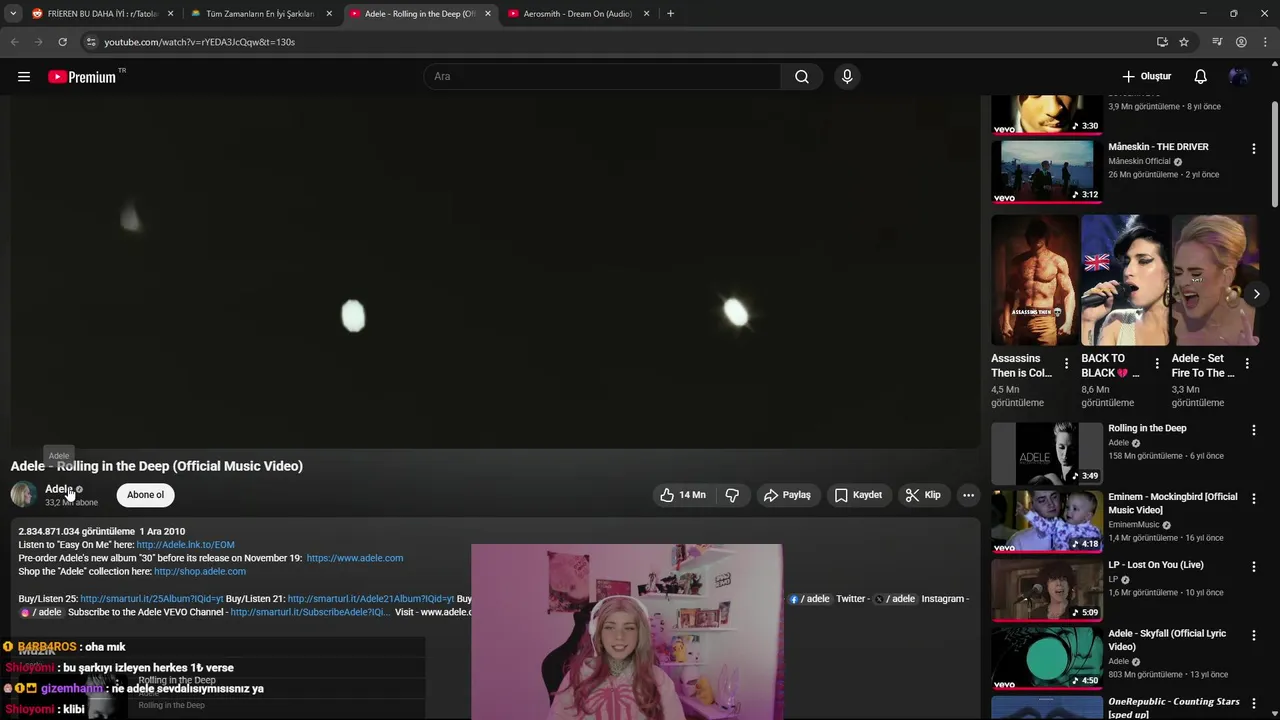The width and height of the screenshot is (1280, 720).
Task: Like the video with thumbs up 14 Mn
Action: [683, 495]
